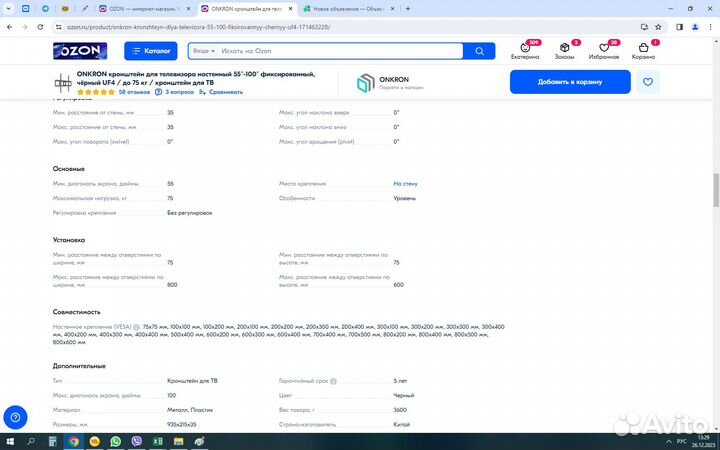Click the Металл, Пластик material value
720x450 pixels.
[x=190, y=410]
